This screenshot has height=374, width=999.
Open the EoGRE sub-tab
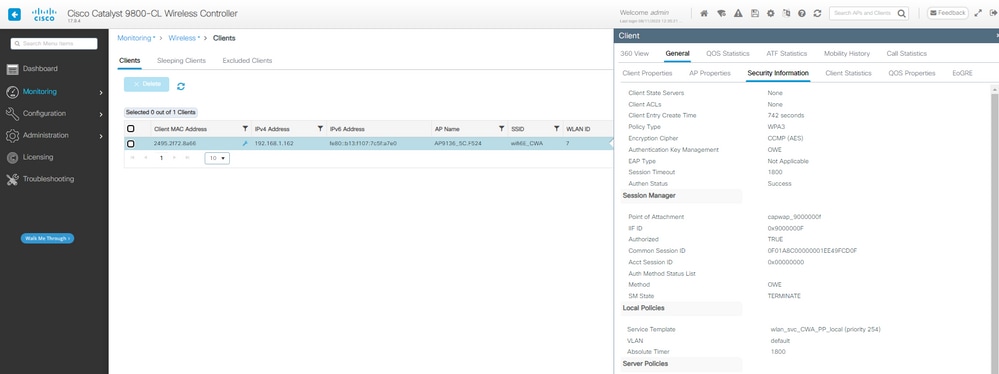point(962,73)
